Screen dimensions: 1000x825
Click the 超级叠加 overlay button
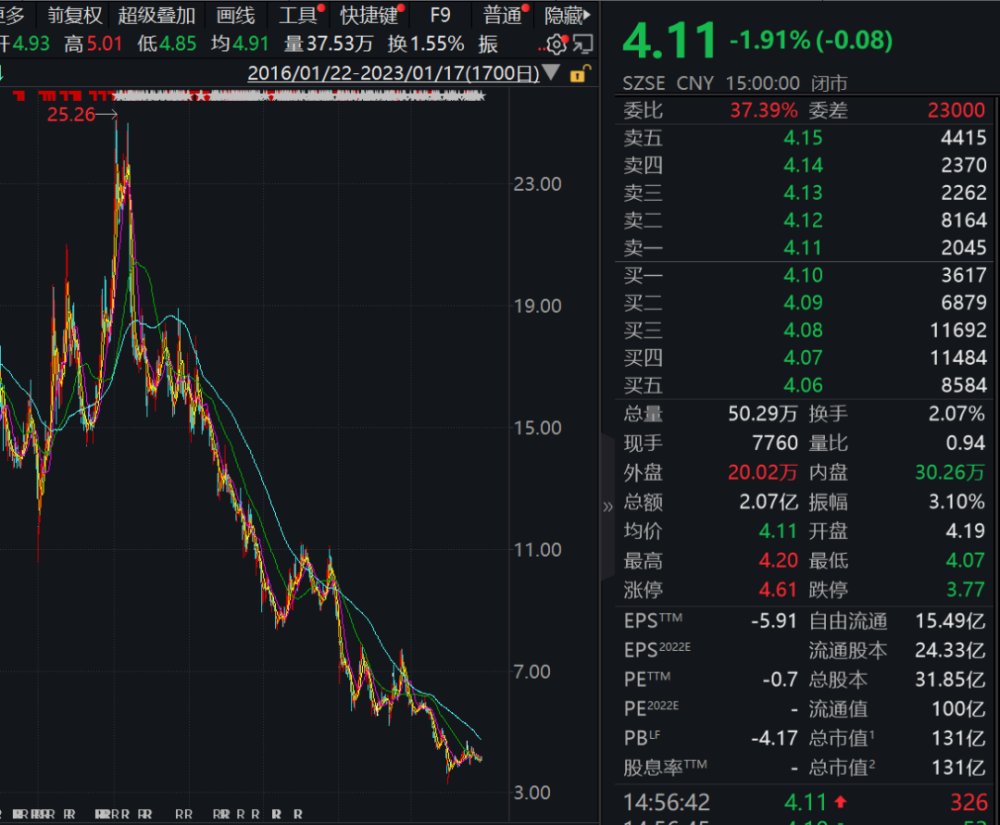click(x=156, y=15)
